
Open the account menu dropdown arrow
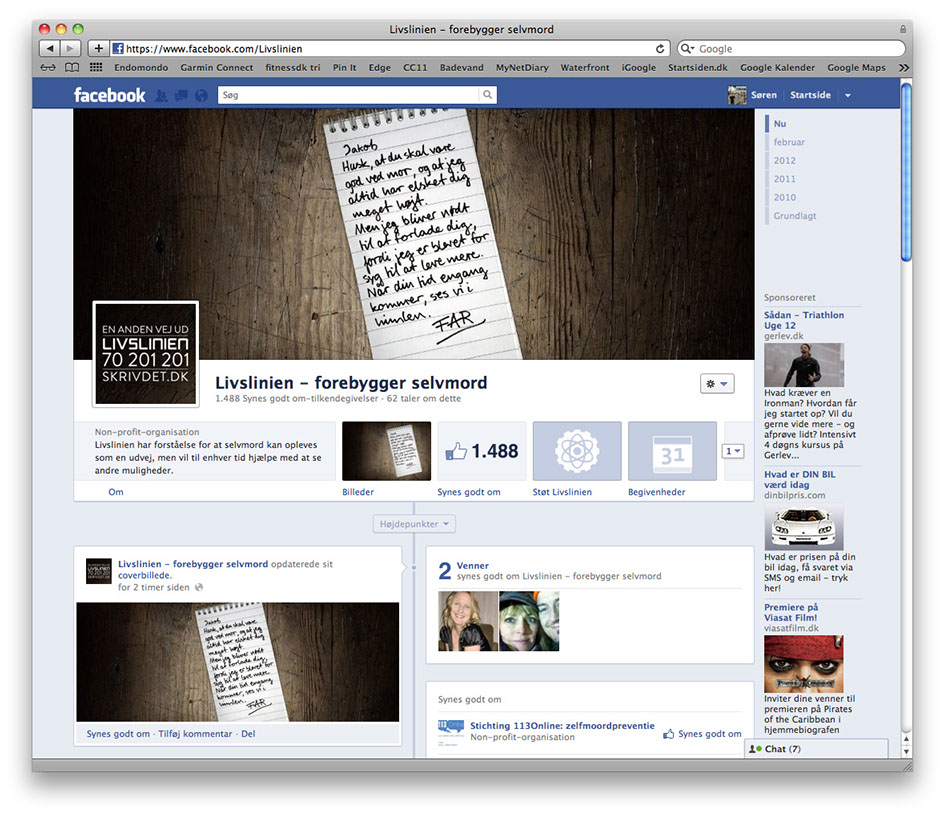click(x=848, y=95)
